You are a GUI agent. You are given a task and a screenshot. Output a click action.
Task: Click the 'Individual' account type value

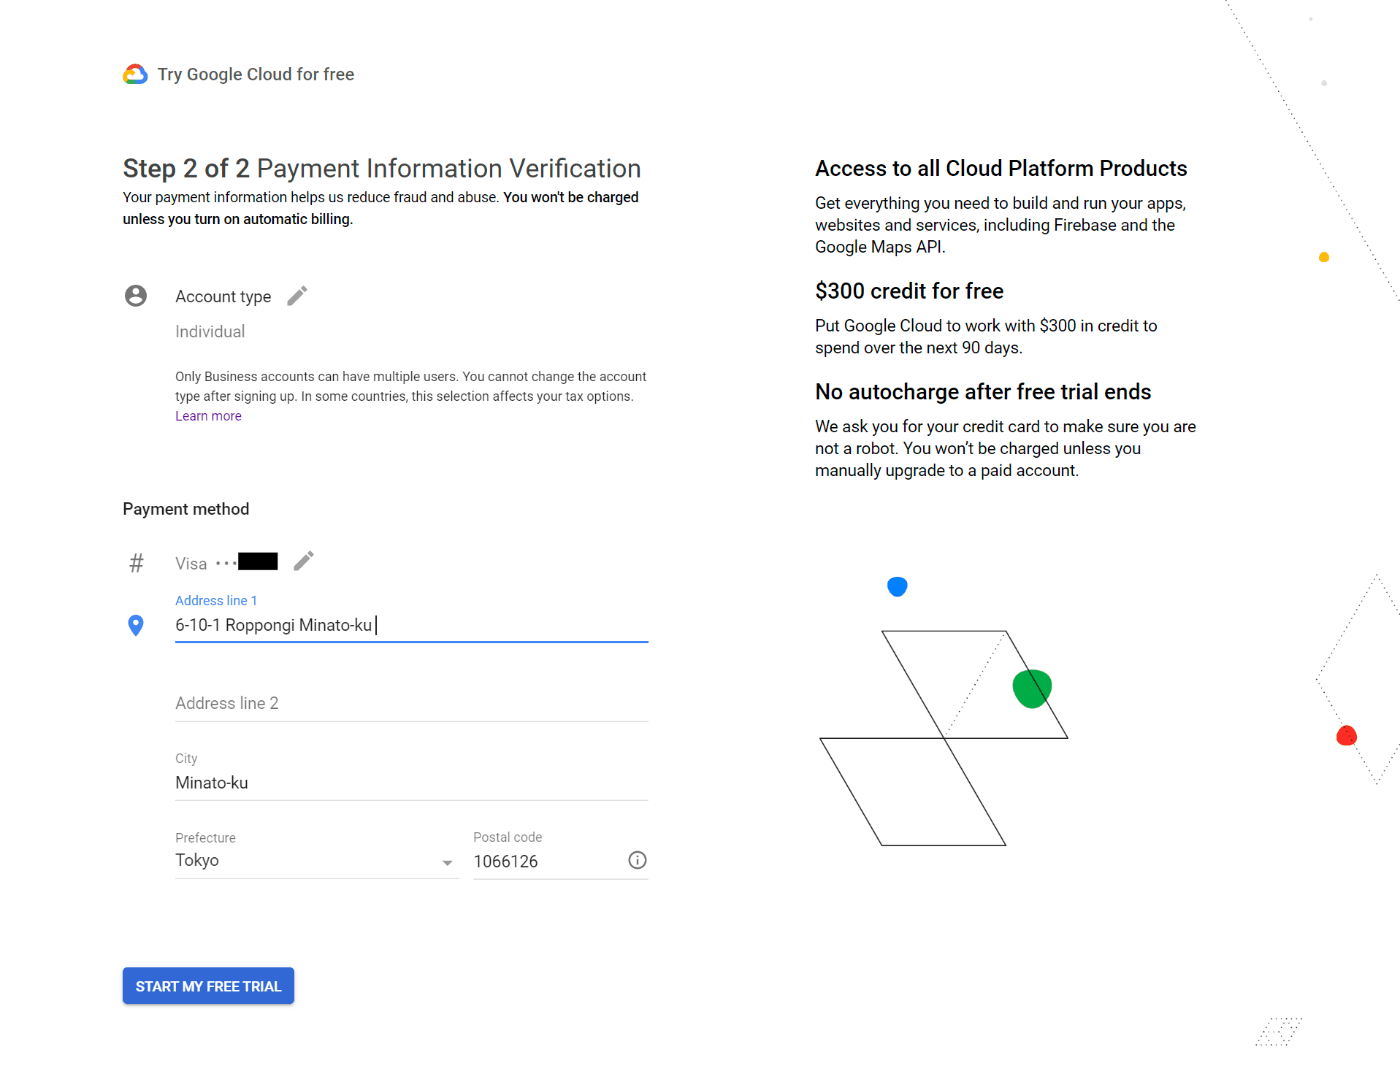(x=210, y=332)
